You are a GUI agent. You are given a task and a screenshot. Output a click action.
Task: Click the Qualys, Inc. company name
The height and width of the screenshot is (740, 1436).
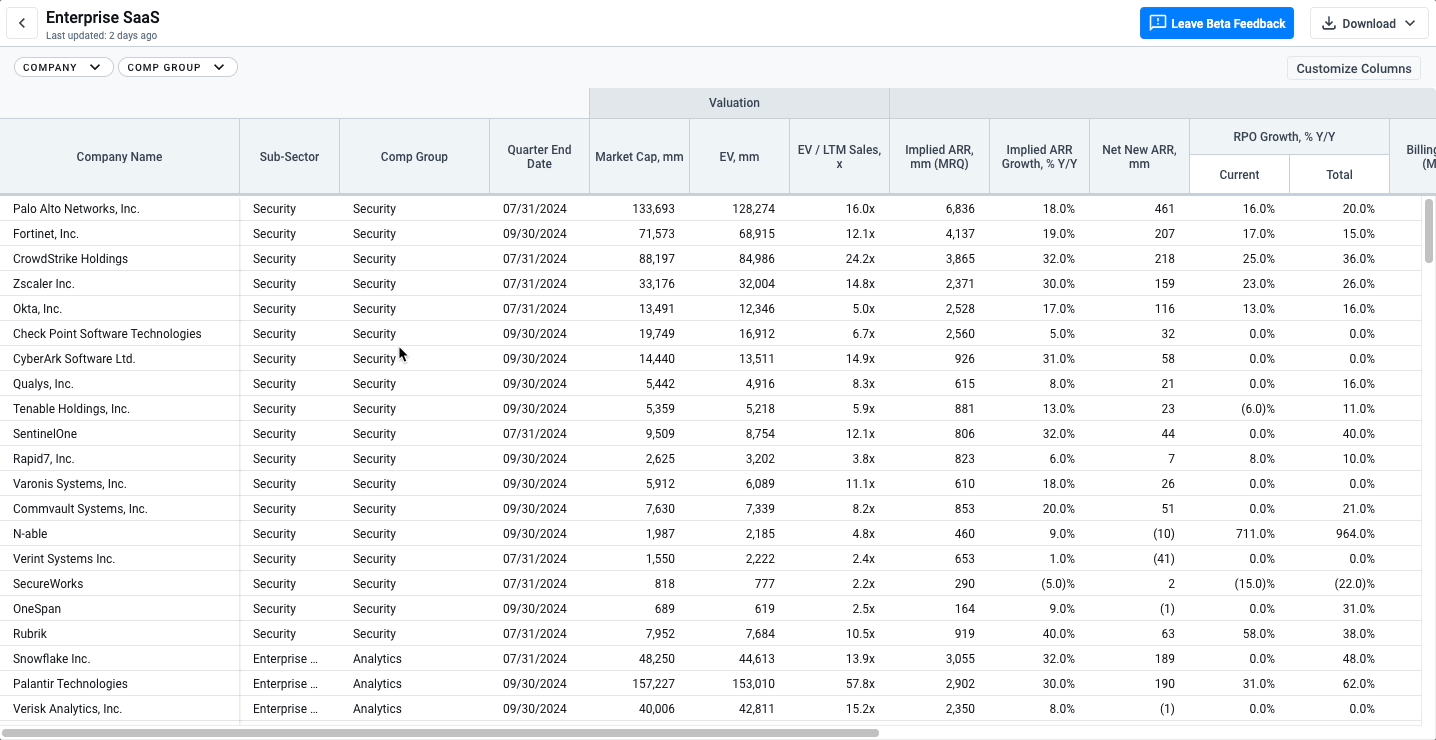pos(43,384)
